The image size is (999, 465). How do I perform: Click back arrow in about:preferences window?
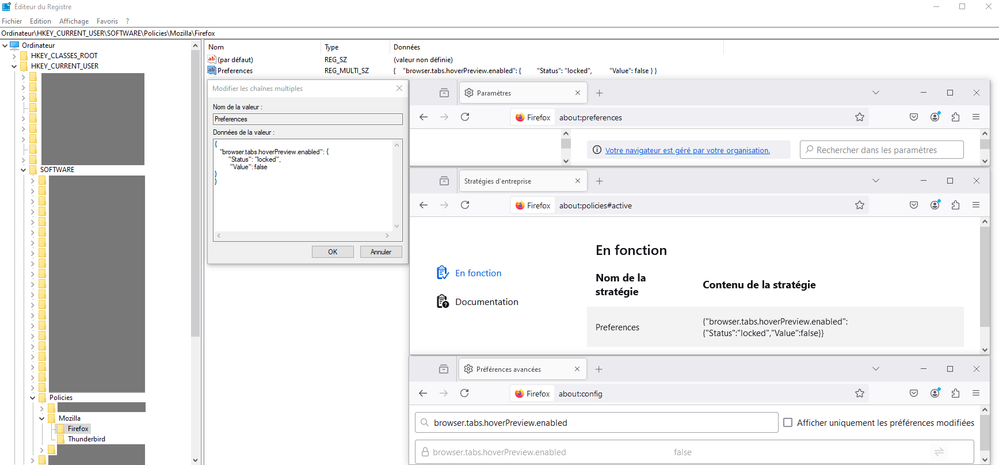[424, 117]
